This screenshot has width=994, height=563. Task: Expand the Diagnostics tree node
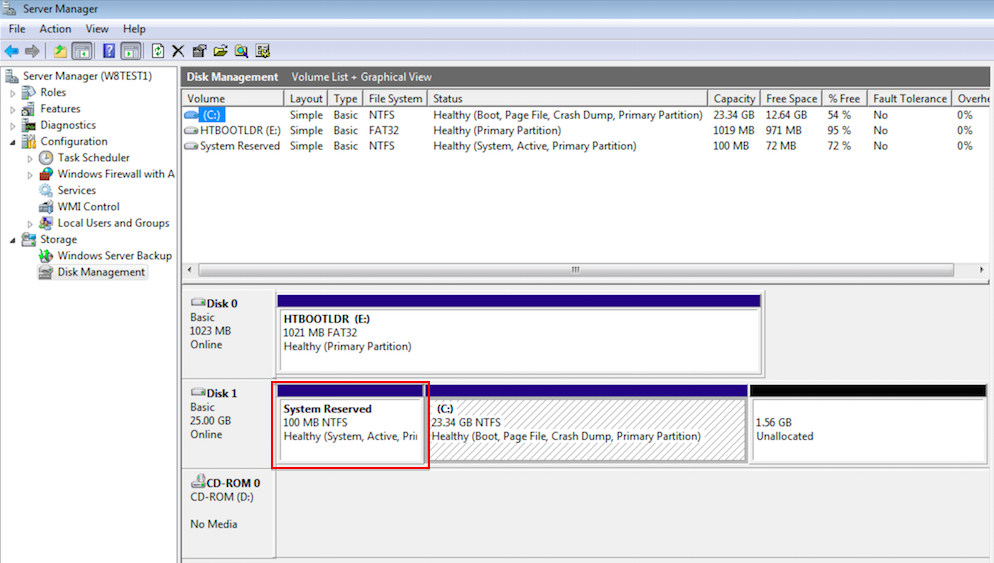click(x=13, y=126)
